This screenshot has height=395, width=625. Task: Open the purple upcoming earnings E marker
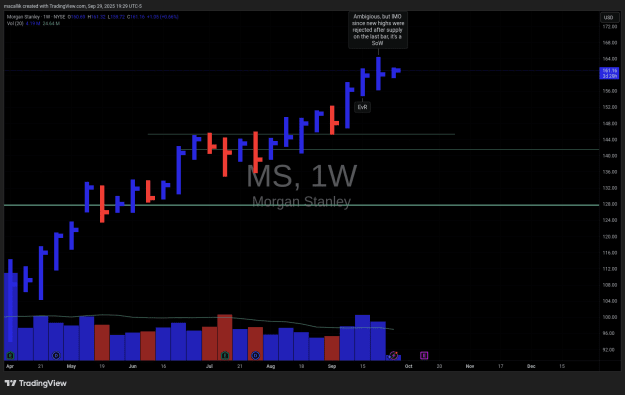pyautogui.click(x=424, y=355)
